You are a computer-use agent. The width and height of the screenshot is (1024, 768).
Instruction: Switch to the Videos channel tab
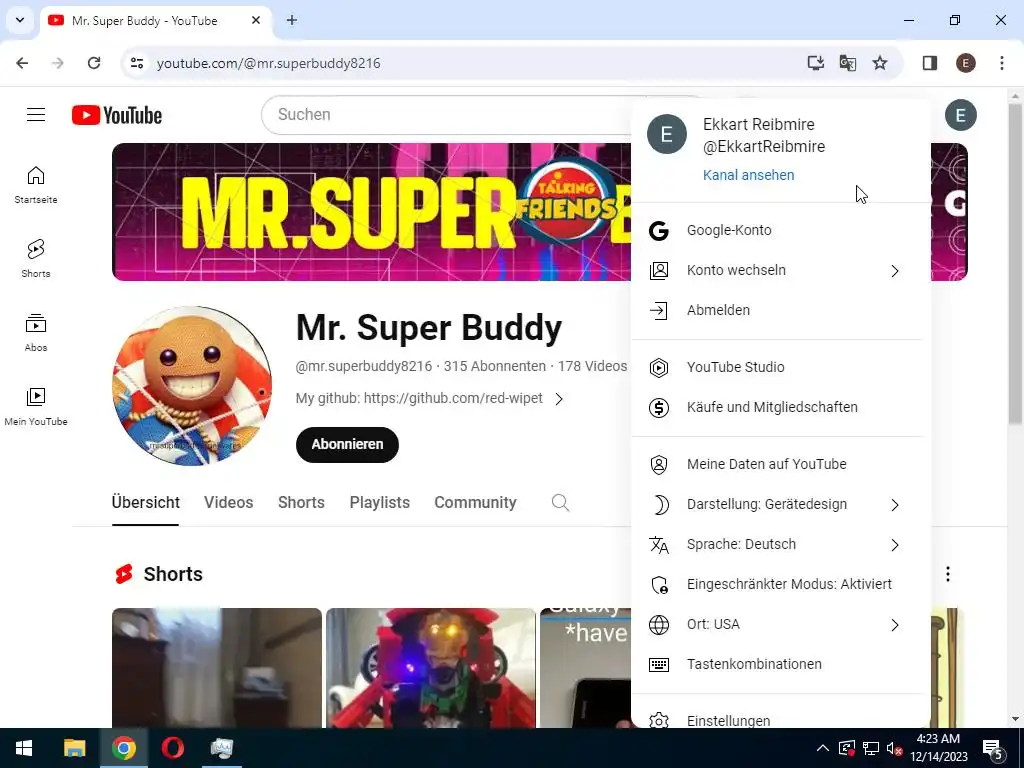[229, 502]
